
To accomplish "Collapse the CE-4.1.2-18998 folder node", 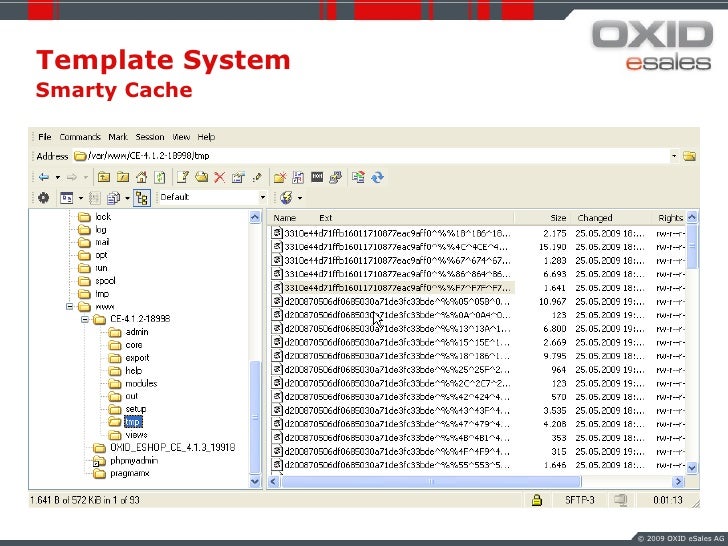I will point(84,320).
